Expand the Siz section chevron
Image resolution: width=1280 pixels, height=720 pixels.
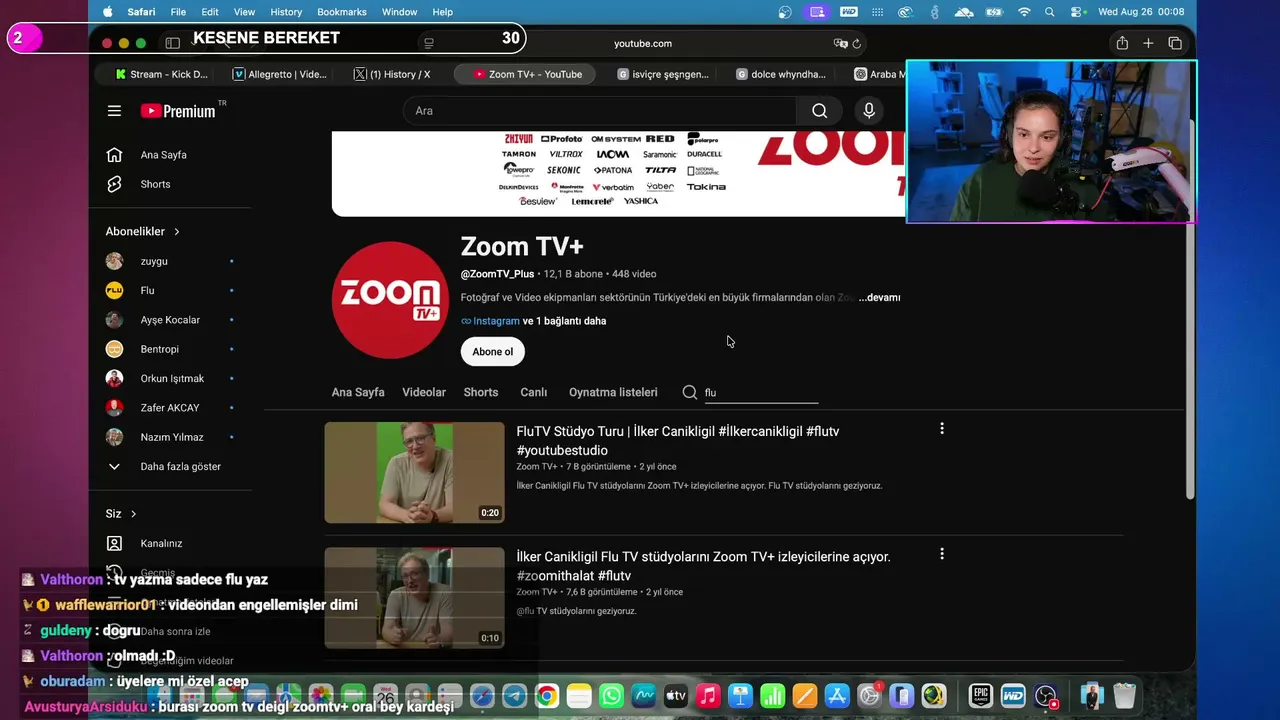[x=133, y=514]
